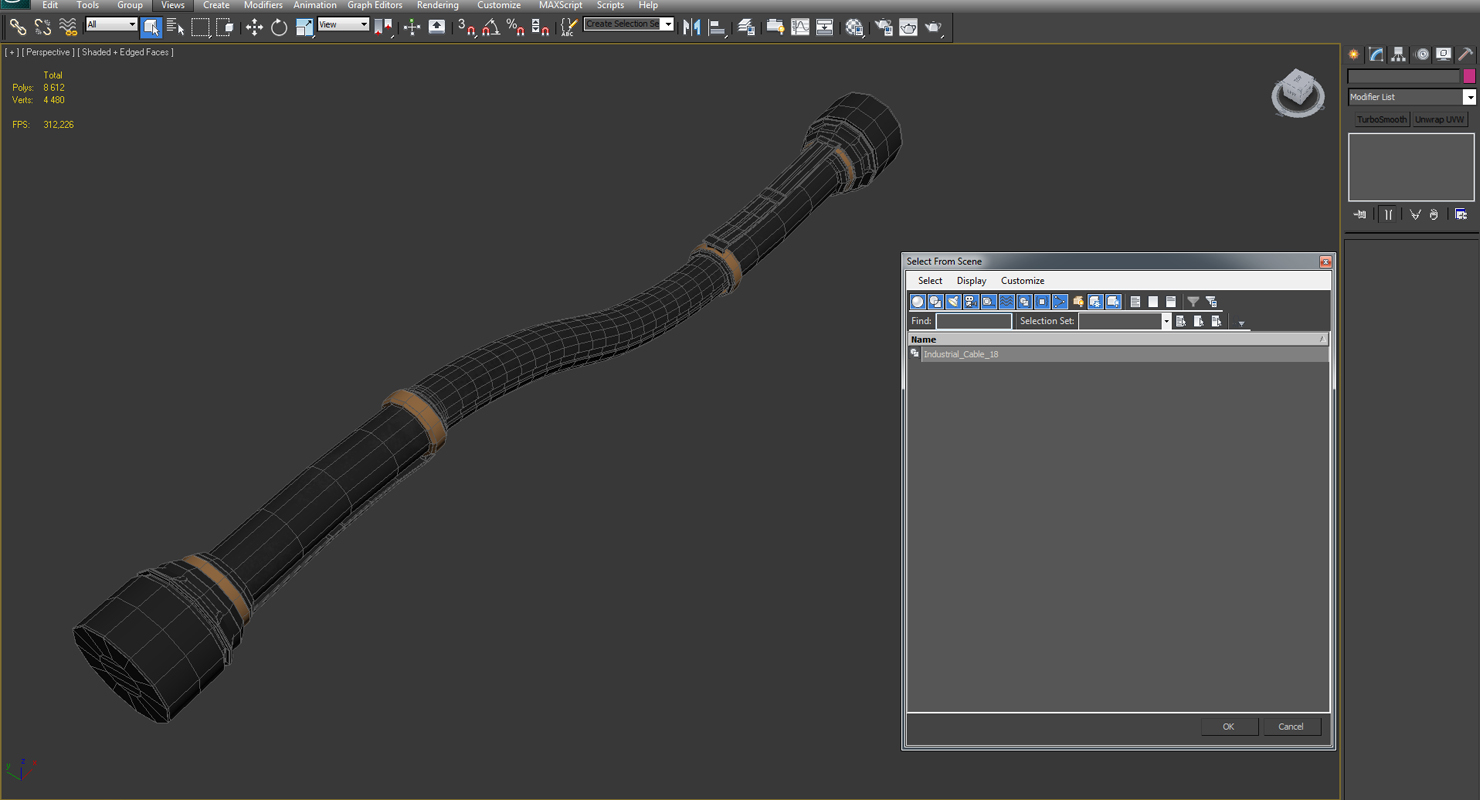1480x800 pixels.
Task: Open the Rendering menu
Action: (x=437, y=5)
